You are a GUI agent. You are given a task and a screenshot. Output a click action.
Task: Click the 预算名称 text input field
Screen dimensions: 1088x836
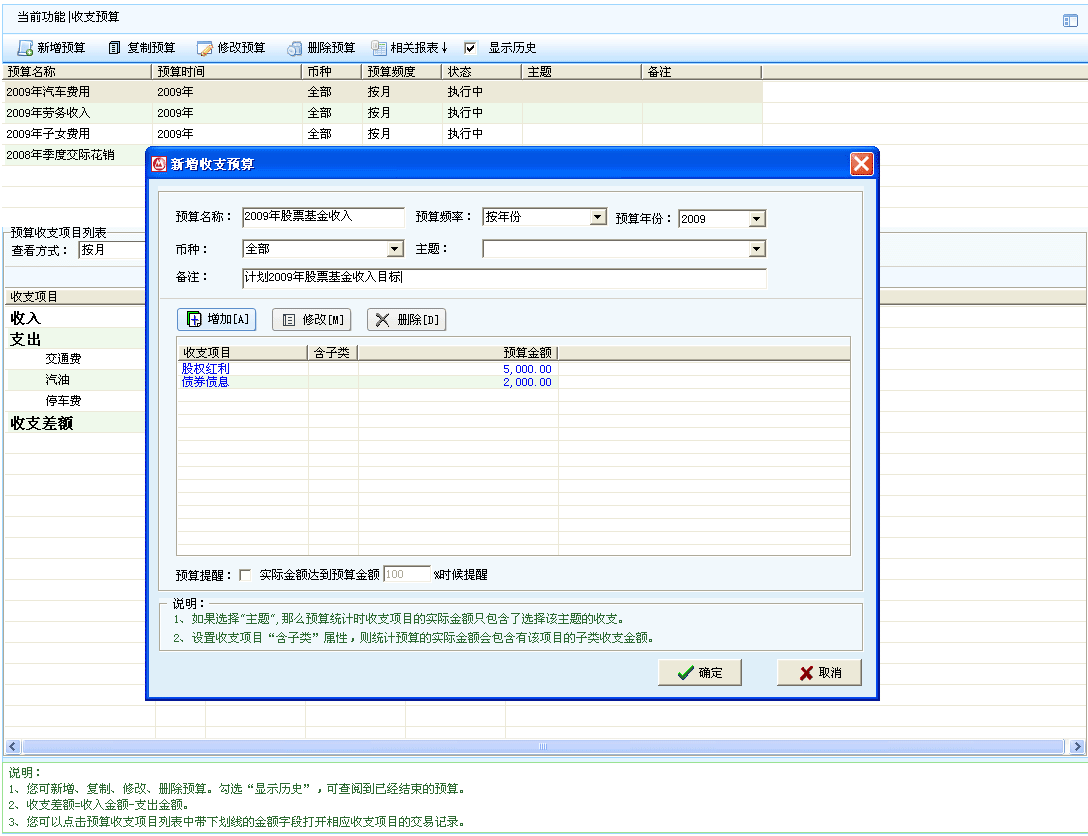(x=323, y=217)
